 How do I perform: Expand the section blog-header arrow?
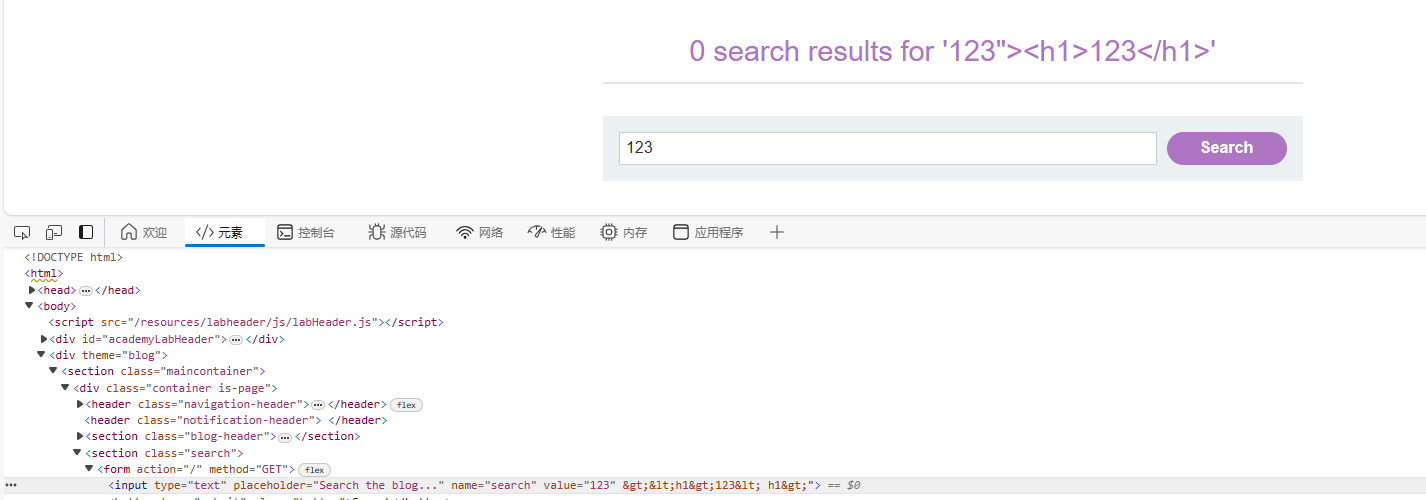click(x=80, y=436)
